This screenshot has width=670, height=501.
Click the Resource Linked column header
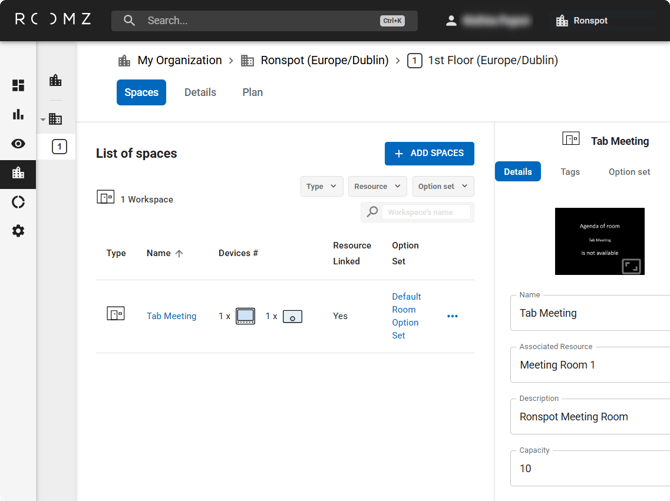pyautogui.click(x=352, y=253)
